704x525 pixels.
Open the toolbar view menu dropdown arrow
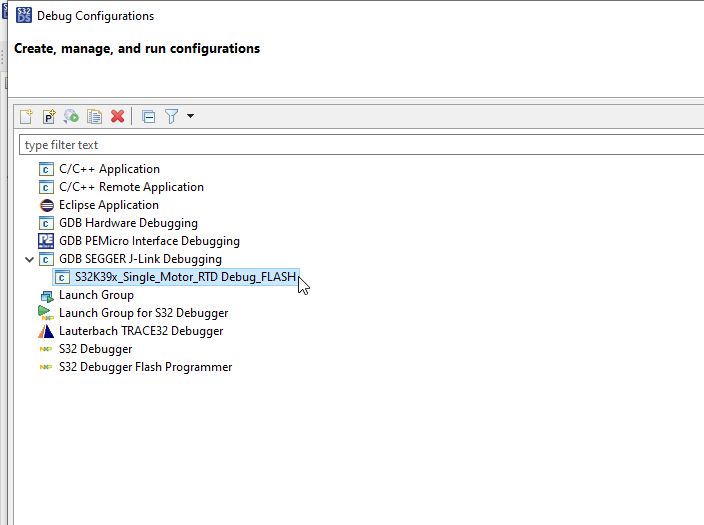tap(190, 116)
